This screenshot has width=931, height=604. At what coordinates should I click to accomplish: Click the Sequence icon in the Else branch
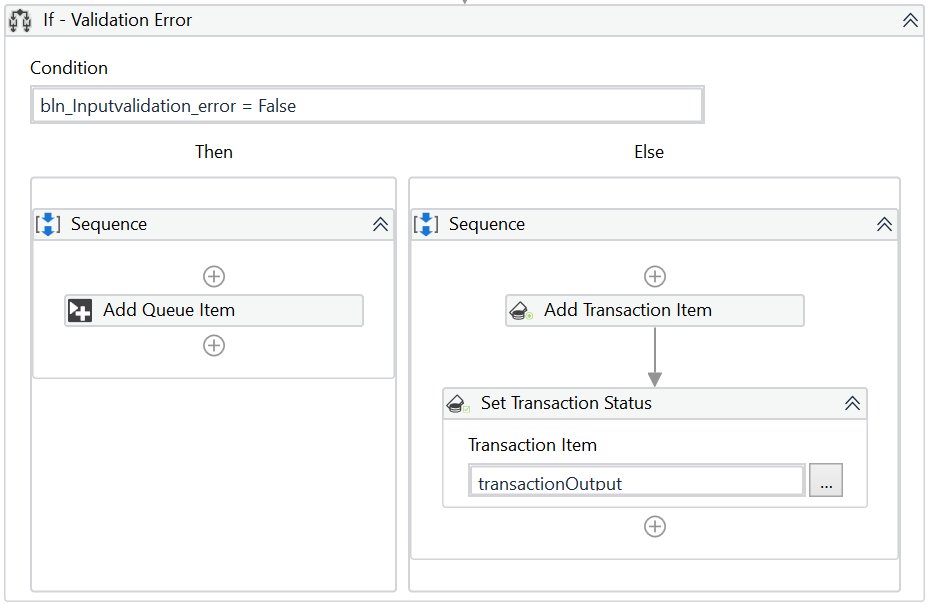click(425, 224)
